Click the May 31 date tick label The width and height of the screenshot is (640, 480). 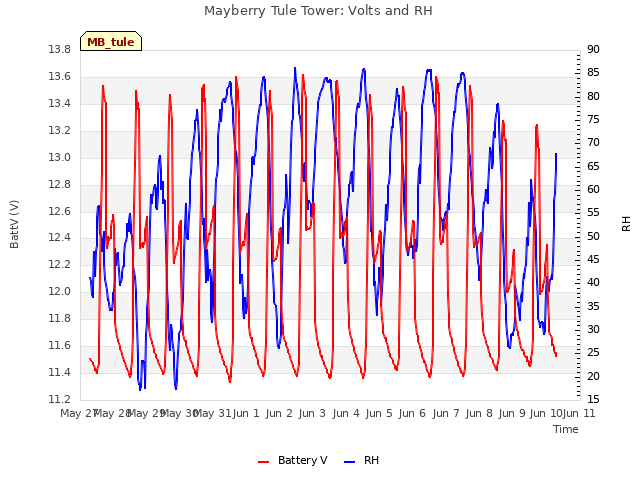212,413
